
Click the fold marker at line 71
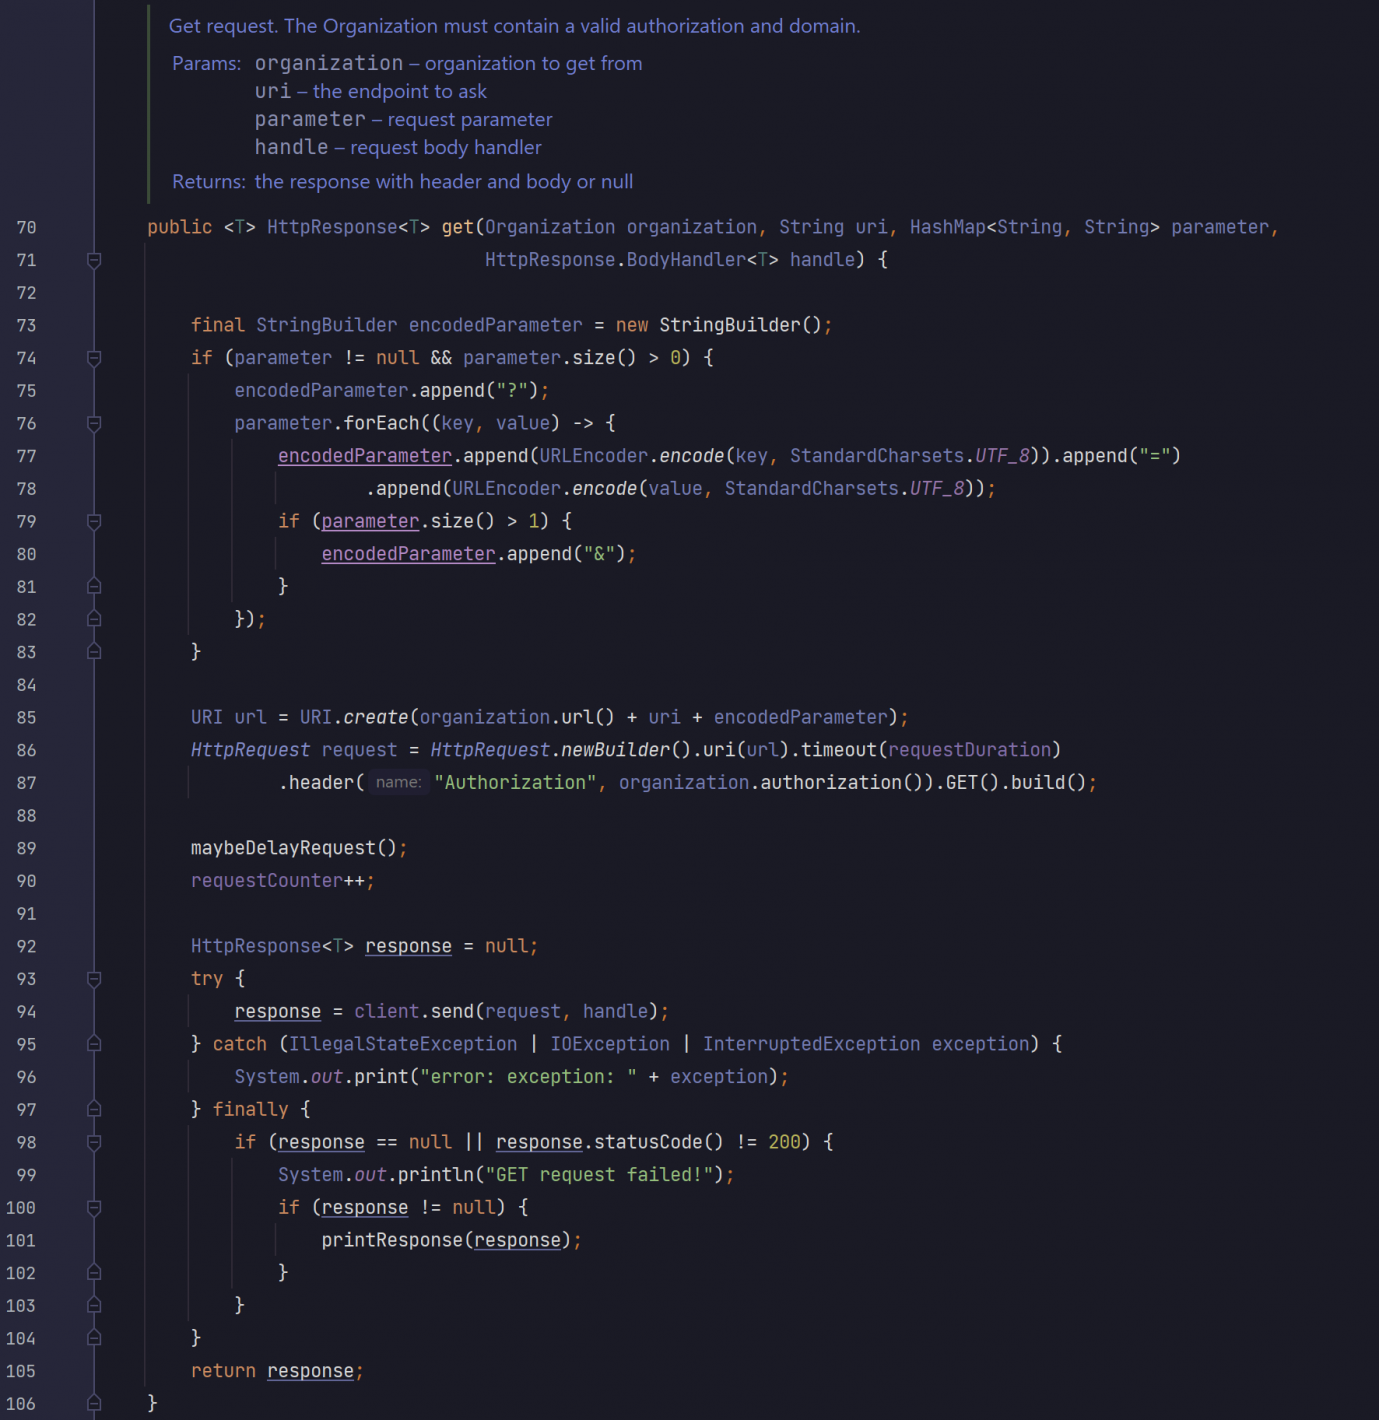point(93,260)
